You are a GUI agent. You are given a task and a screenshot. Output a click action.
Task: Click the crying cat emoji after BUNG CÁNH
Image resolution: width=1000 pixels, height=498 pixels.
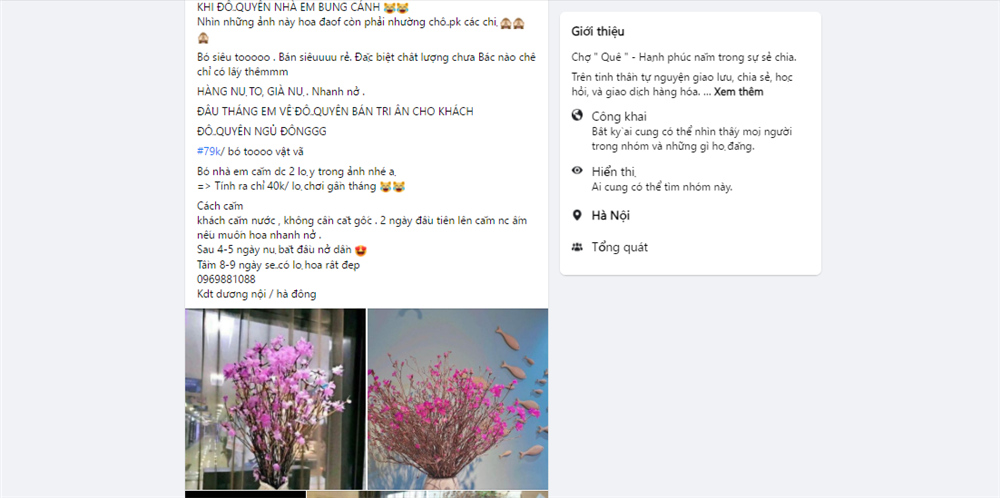396,8
